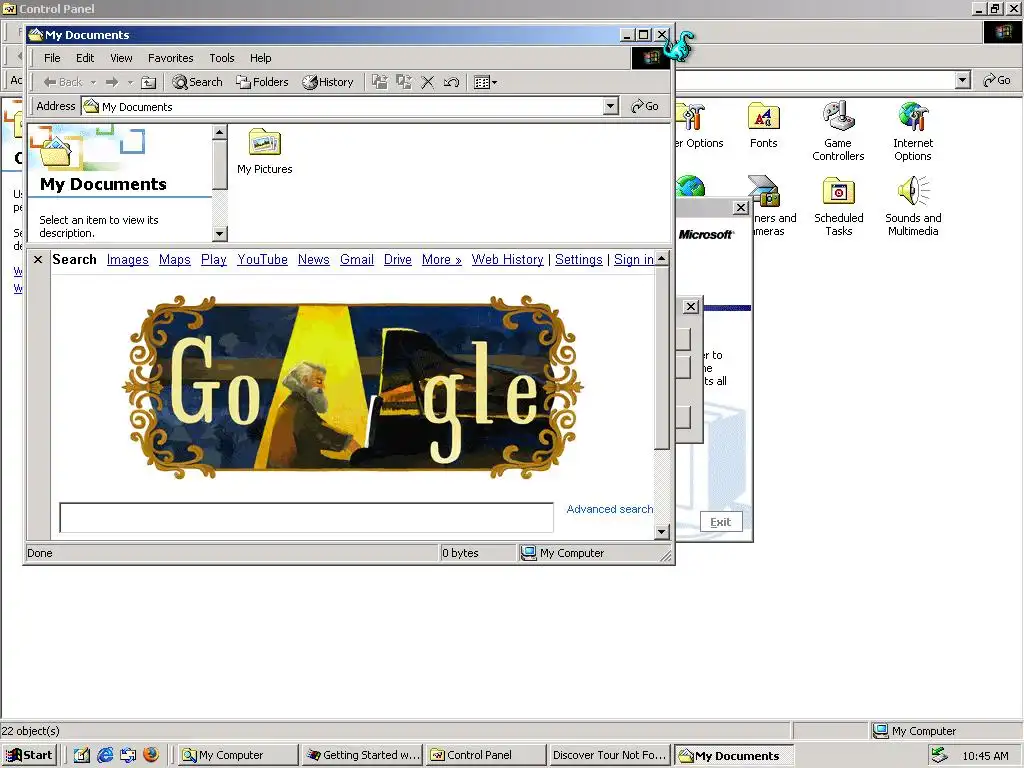
Task: Click the YouTube link
Action: point(263,259)
